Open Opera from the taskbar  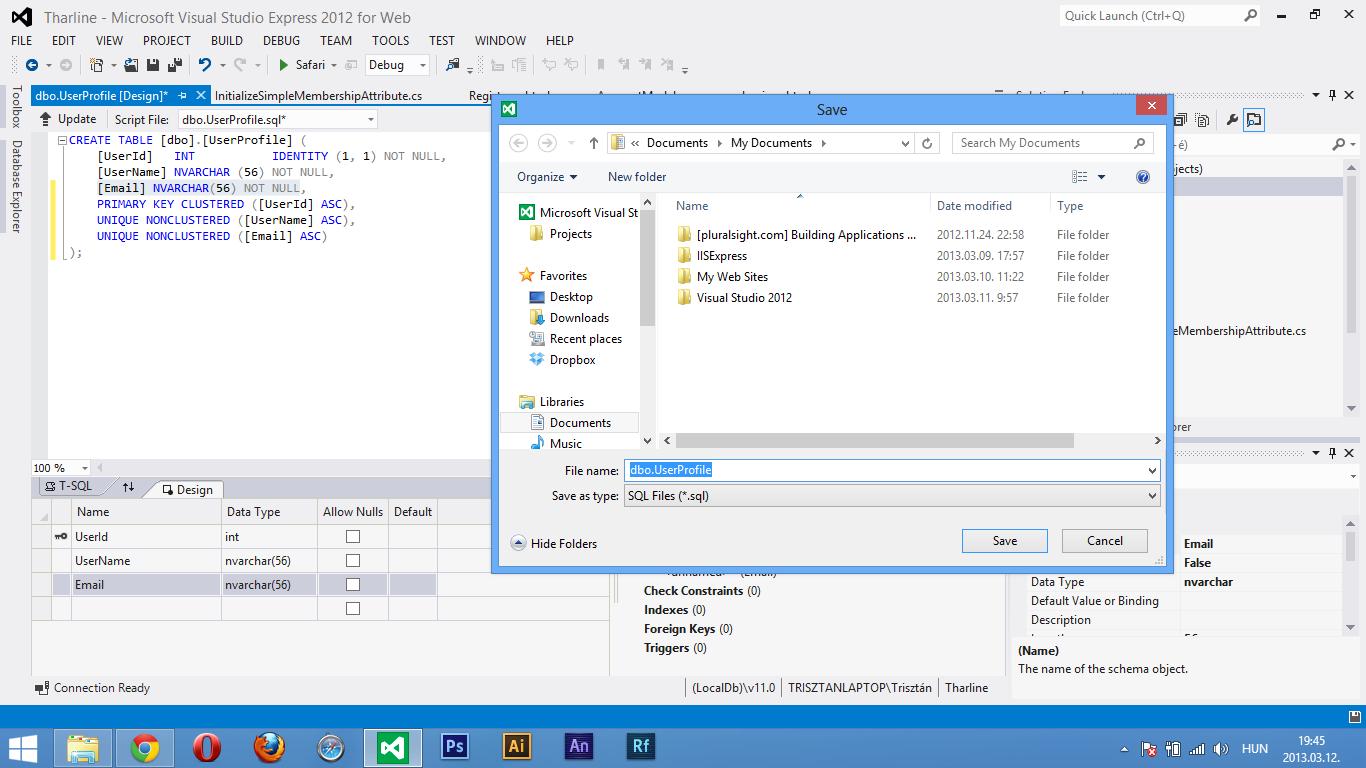(207, 748)
